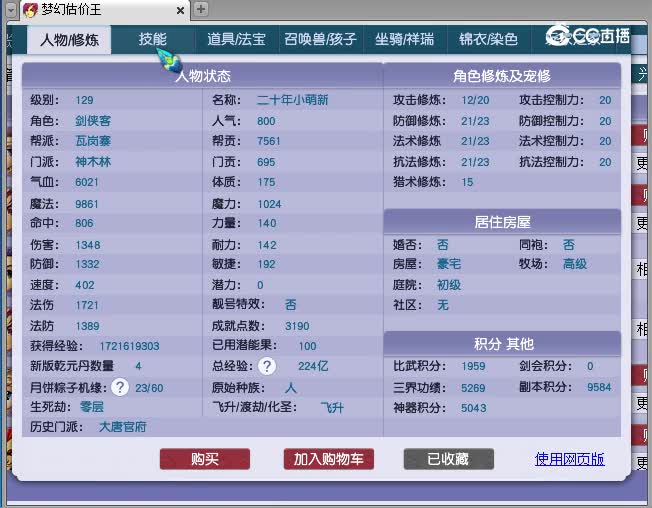Select the 飞升/渡劫/化圣 value 飞升

(332, 407)
